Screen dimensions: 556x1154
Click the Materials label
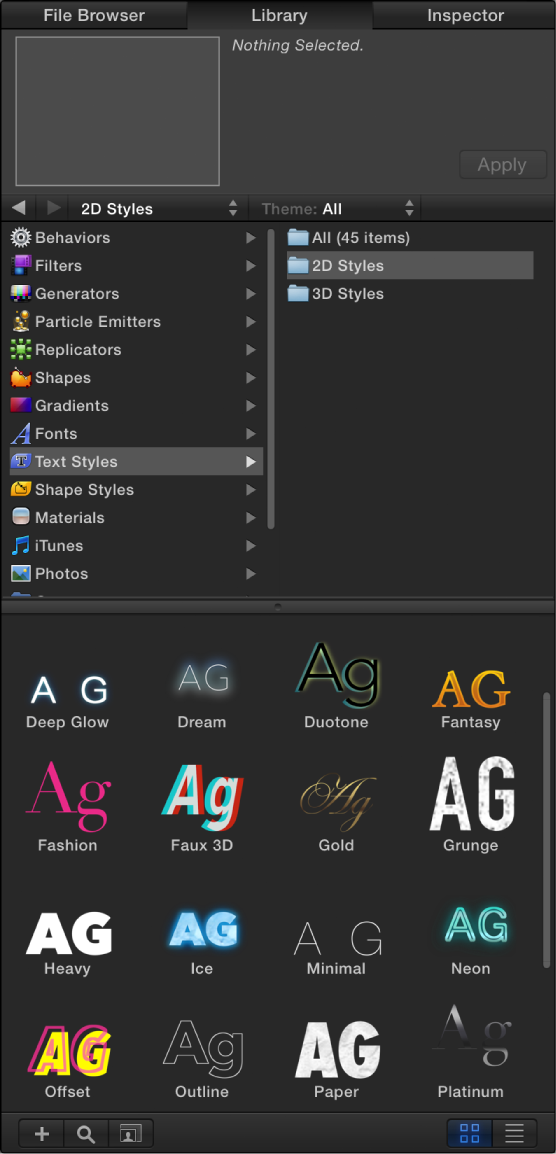pyautogui.click(x=70, y=517)
